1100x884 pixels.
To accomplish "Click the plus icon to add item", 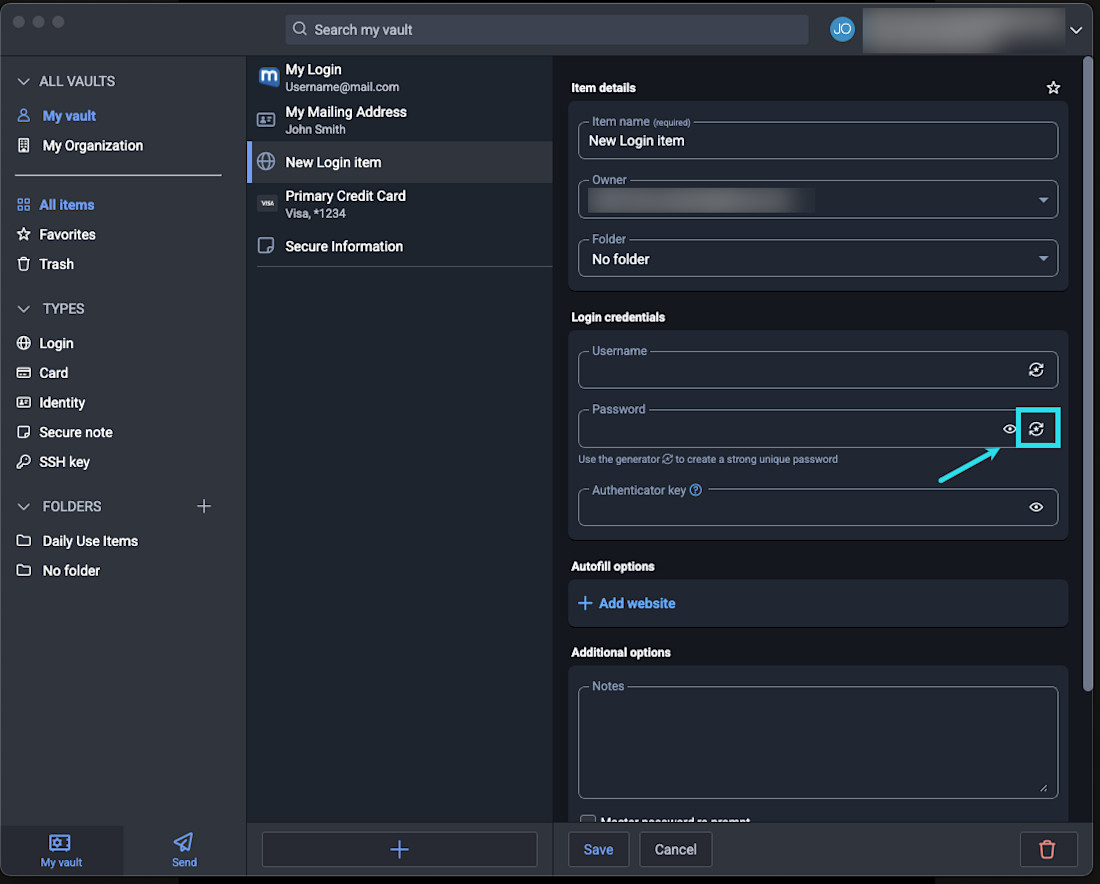I will (399, 849).
